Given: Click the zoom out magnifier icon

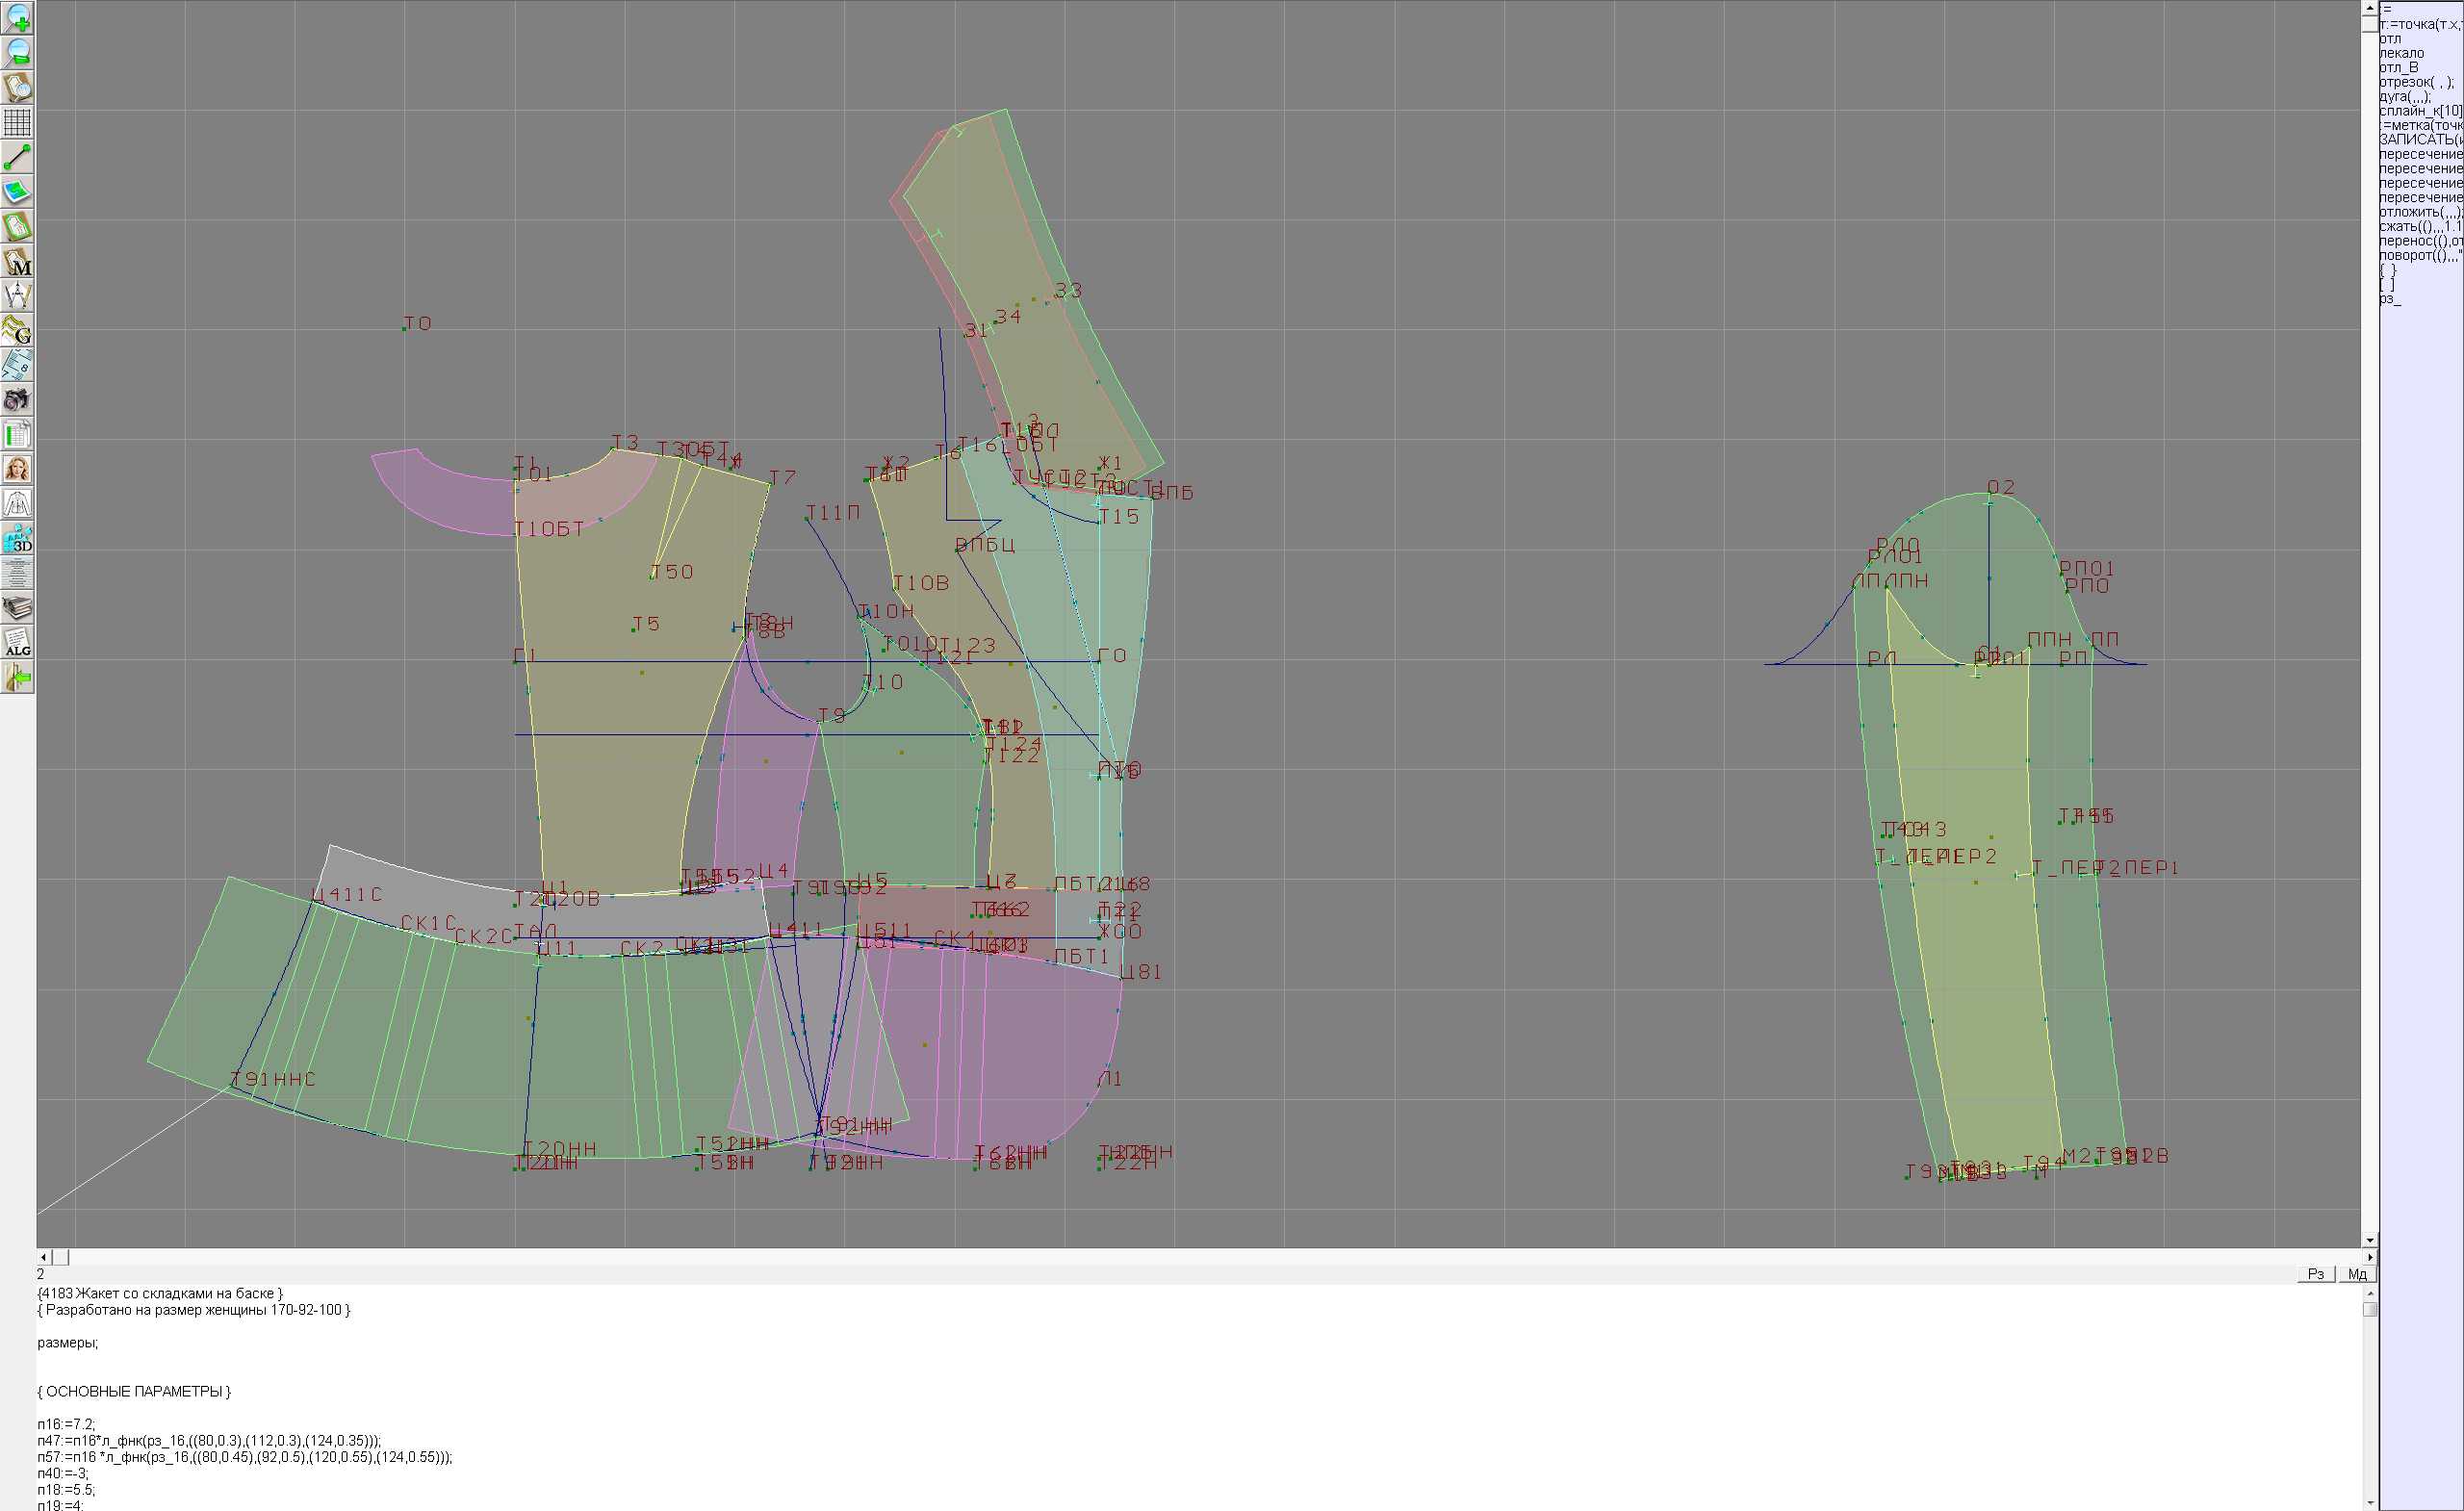Looking at the screenshot, I should pyautogui.click(x=18, y=53).
